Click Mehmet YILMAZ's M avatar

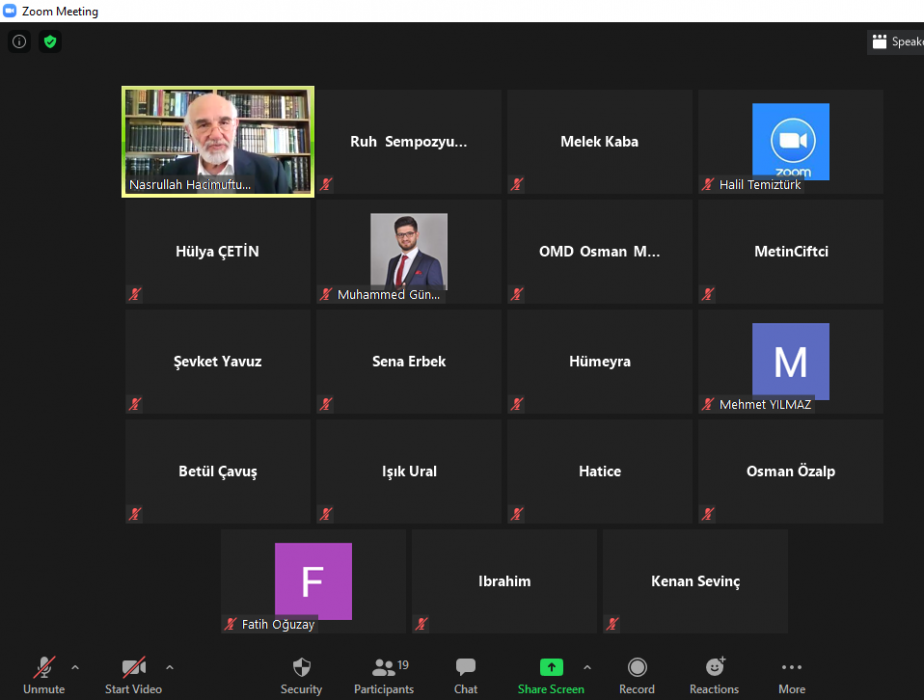(791, 361)
